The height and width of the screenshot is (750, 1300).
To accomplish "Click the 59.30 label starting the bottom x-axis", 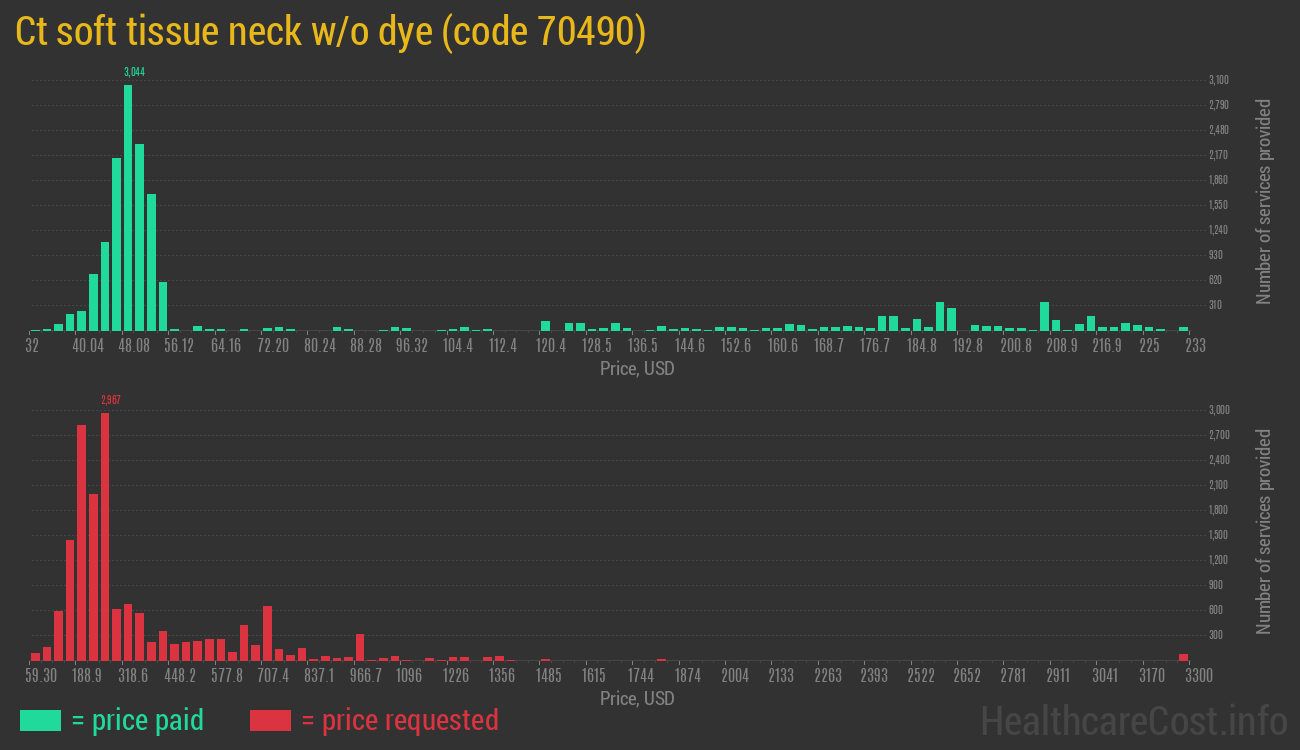I will point(41,676).
